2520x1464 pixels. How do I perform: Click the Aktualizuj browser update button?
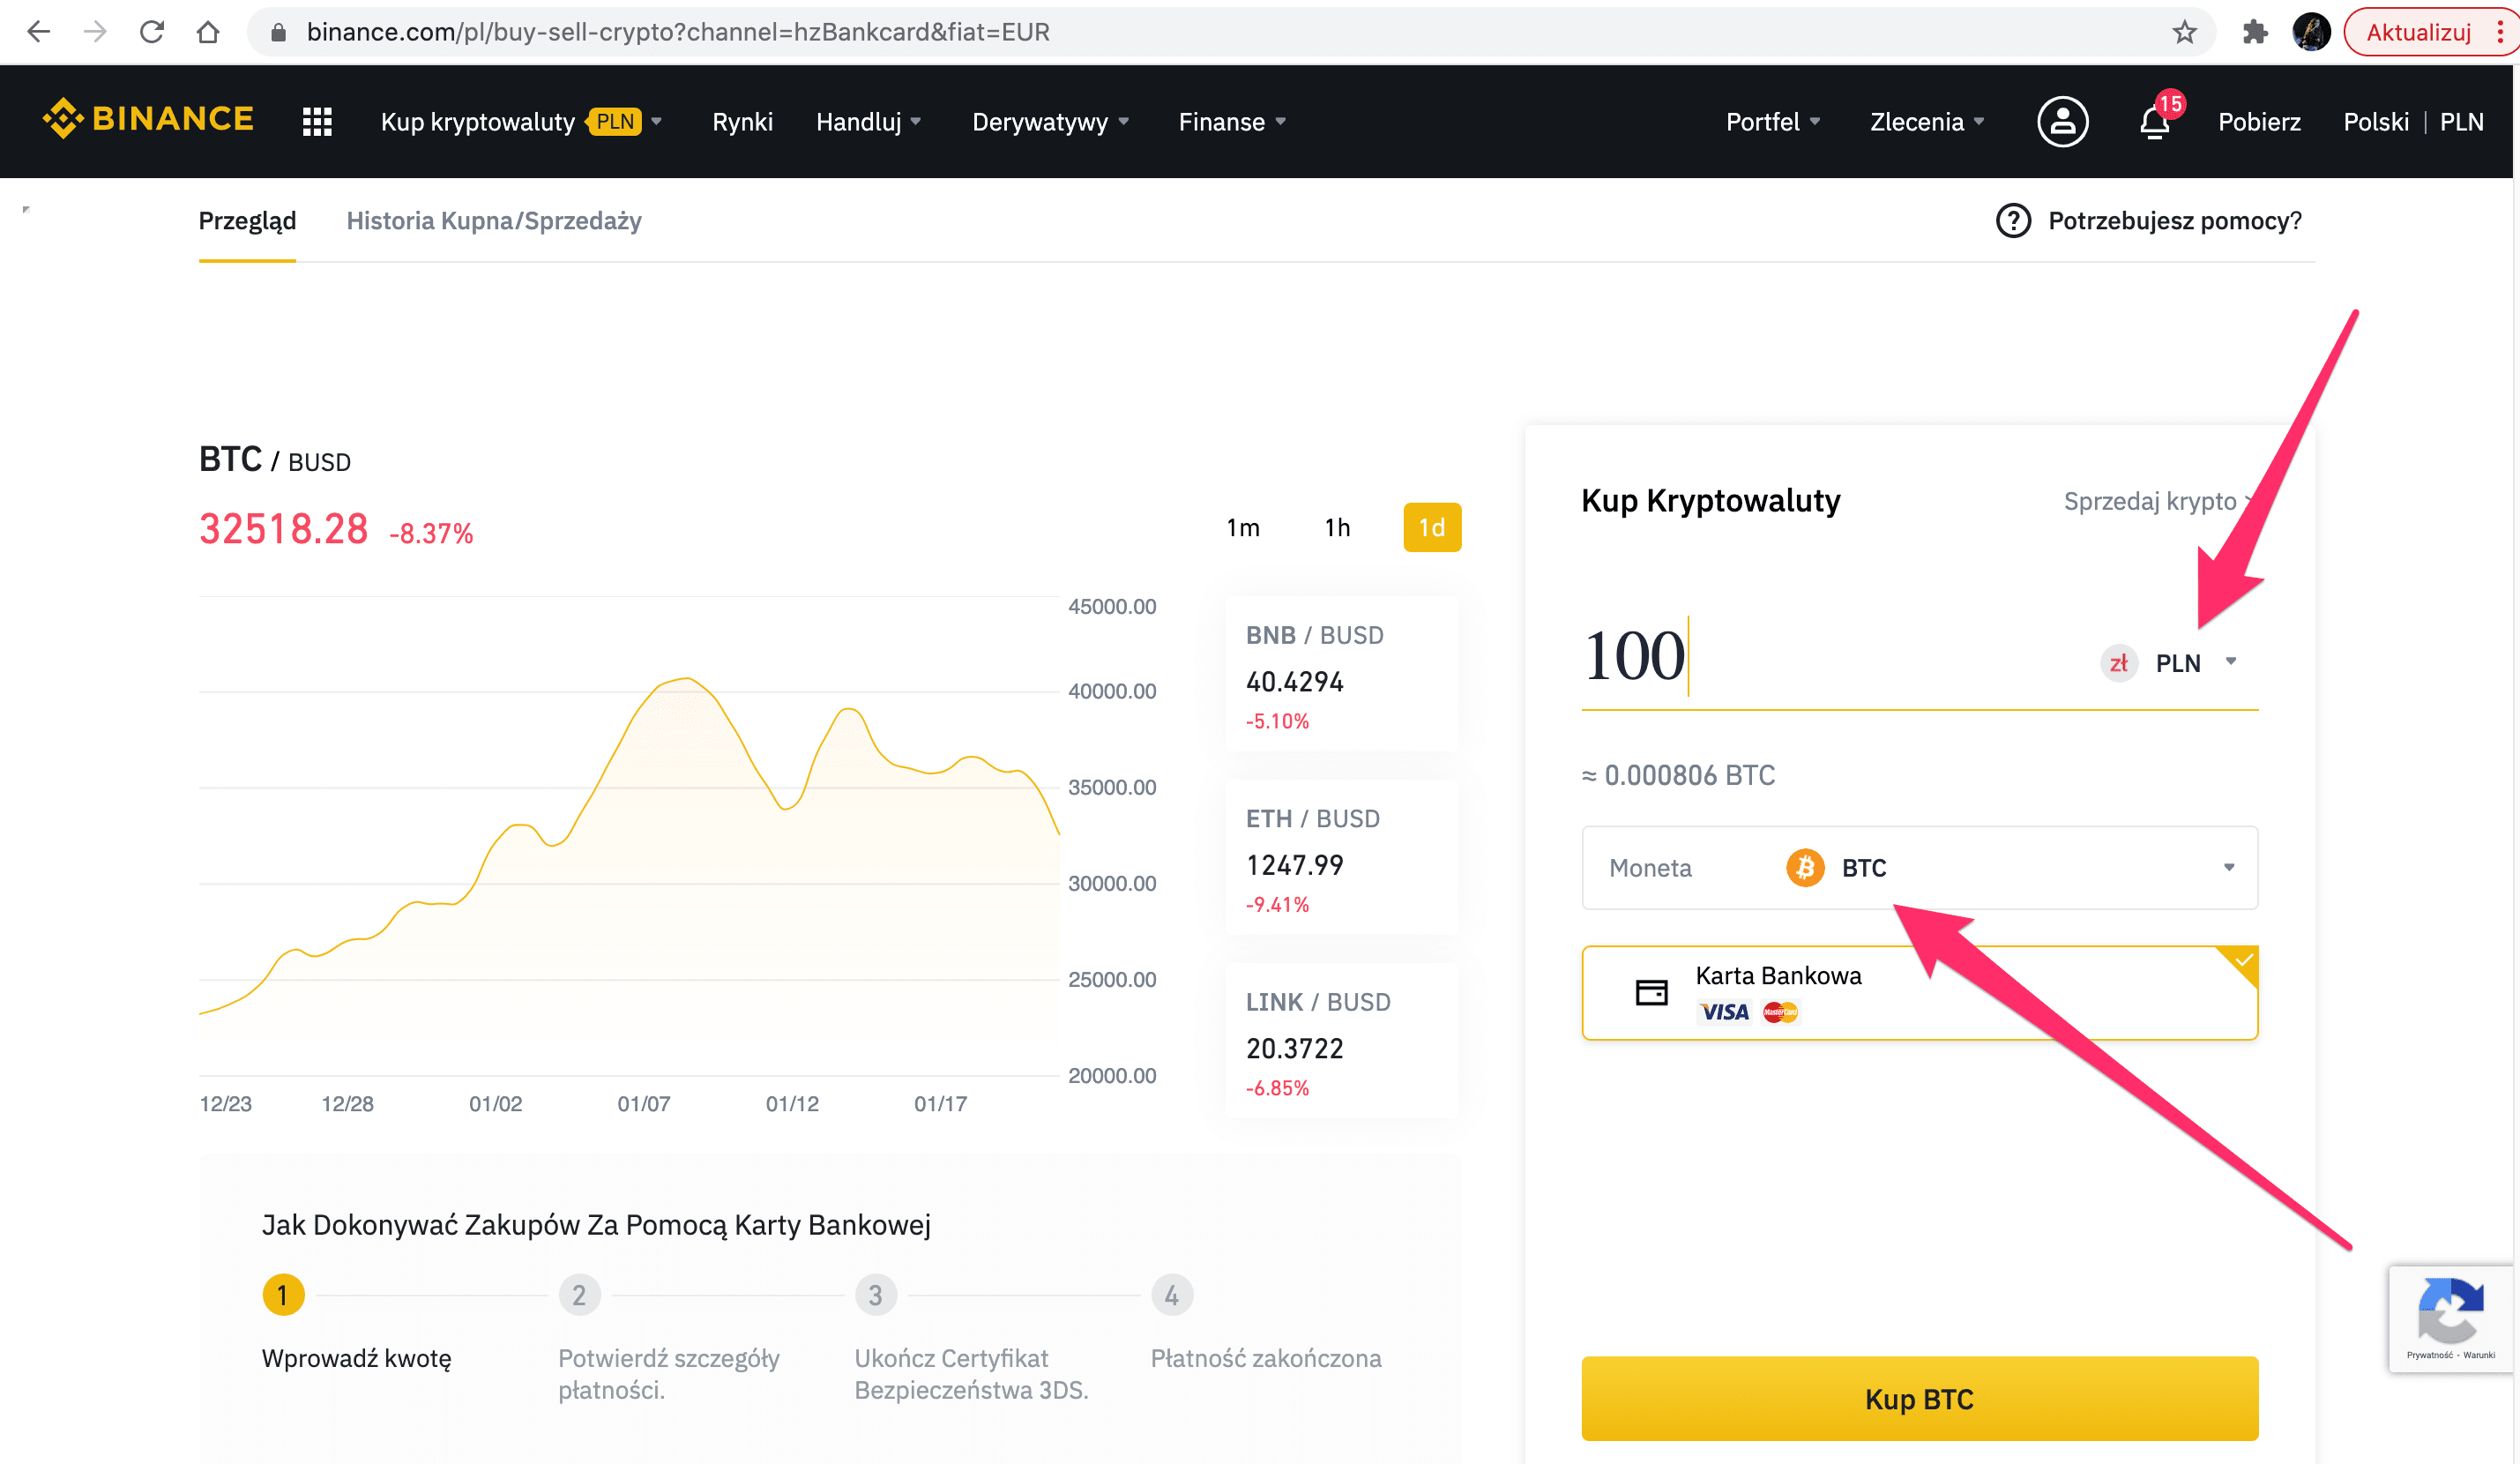point(2418,32)
